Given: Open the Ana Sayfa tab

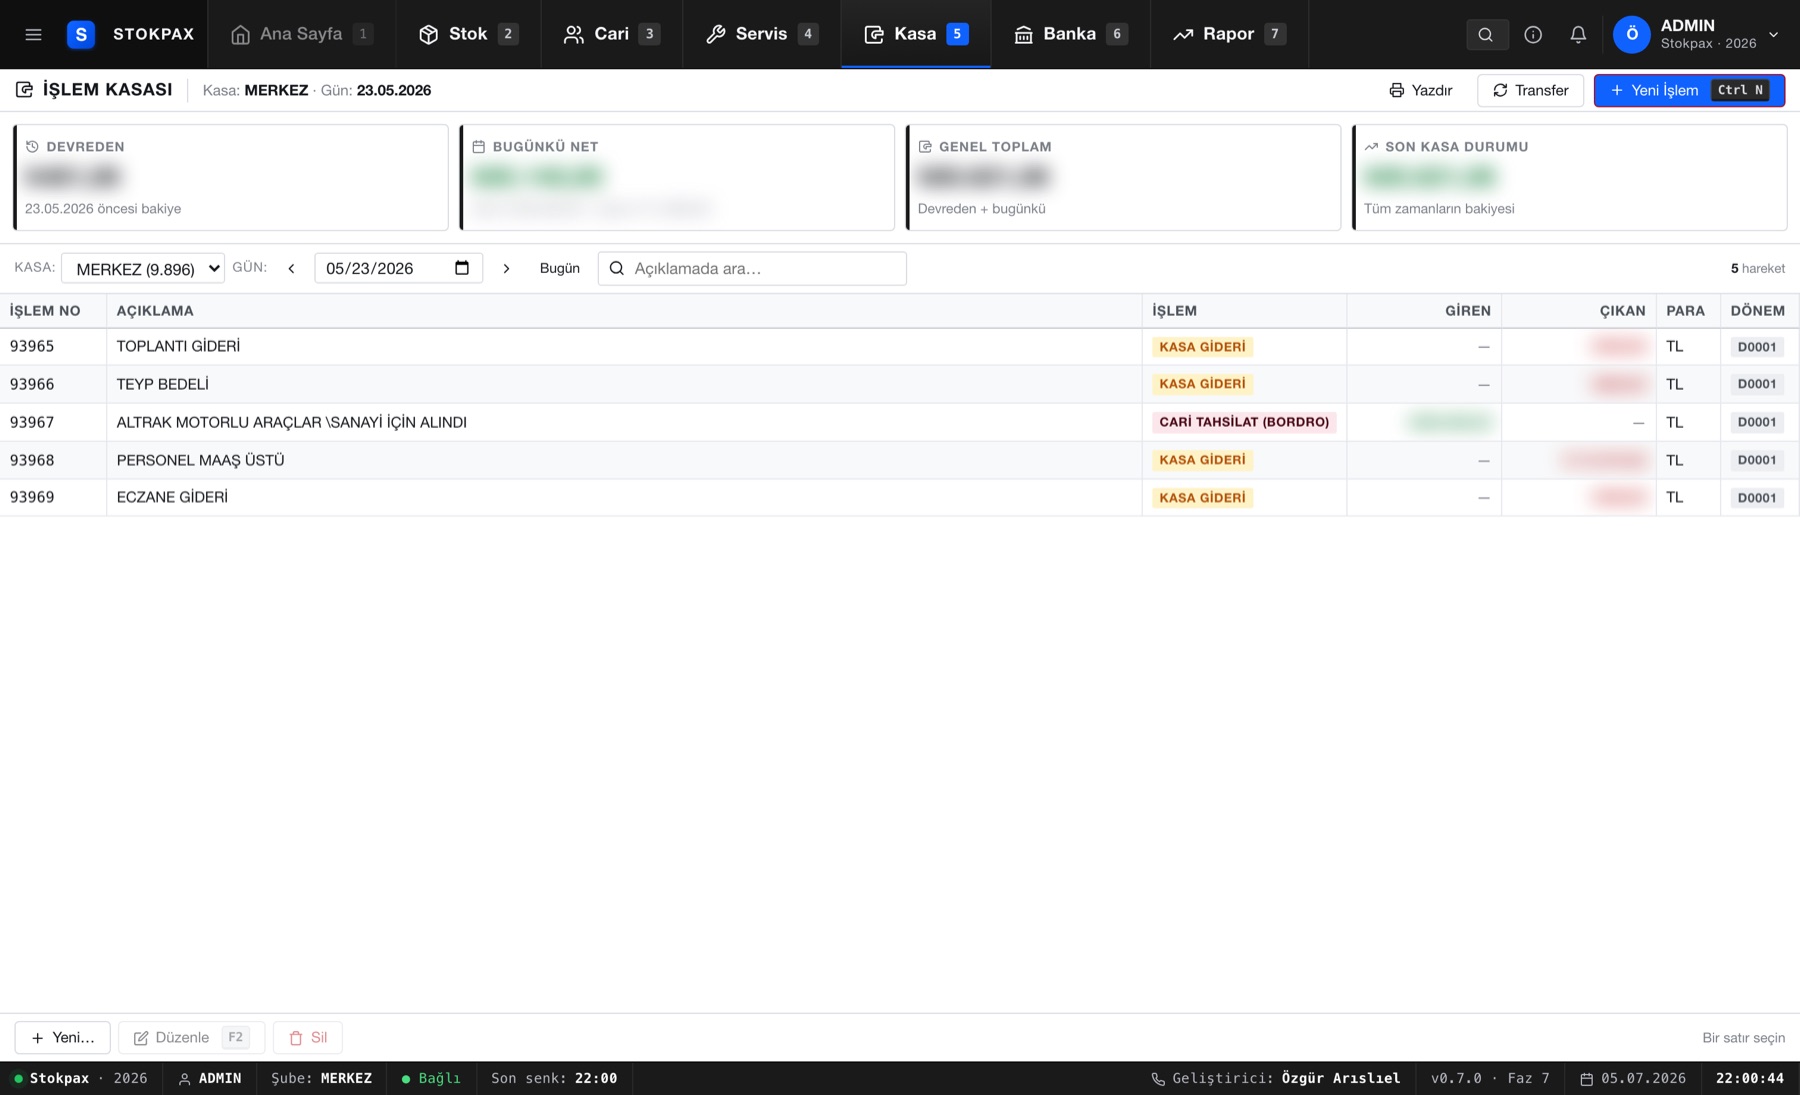Looking at the screenshot, I should click(x=301, y=34).
